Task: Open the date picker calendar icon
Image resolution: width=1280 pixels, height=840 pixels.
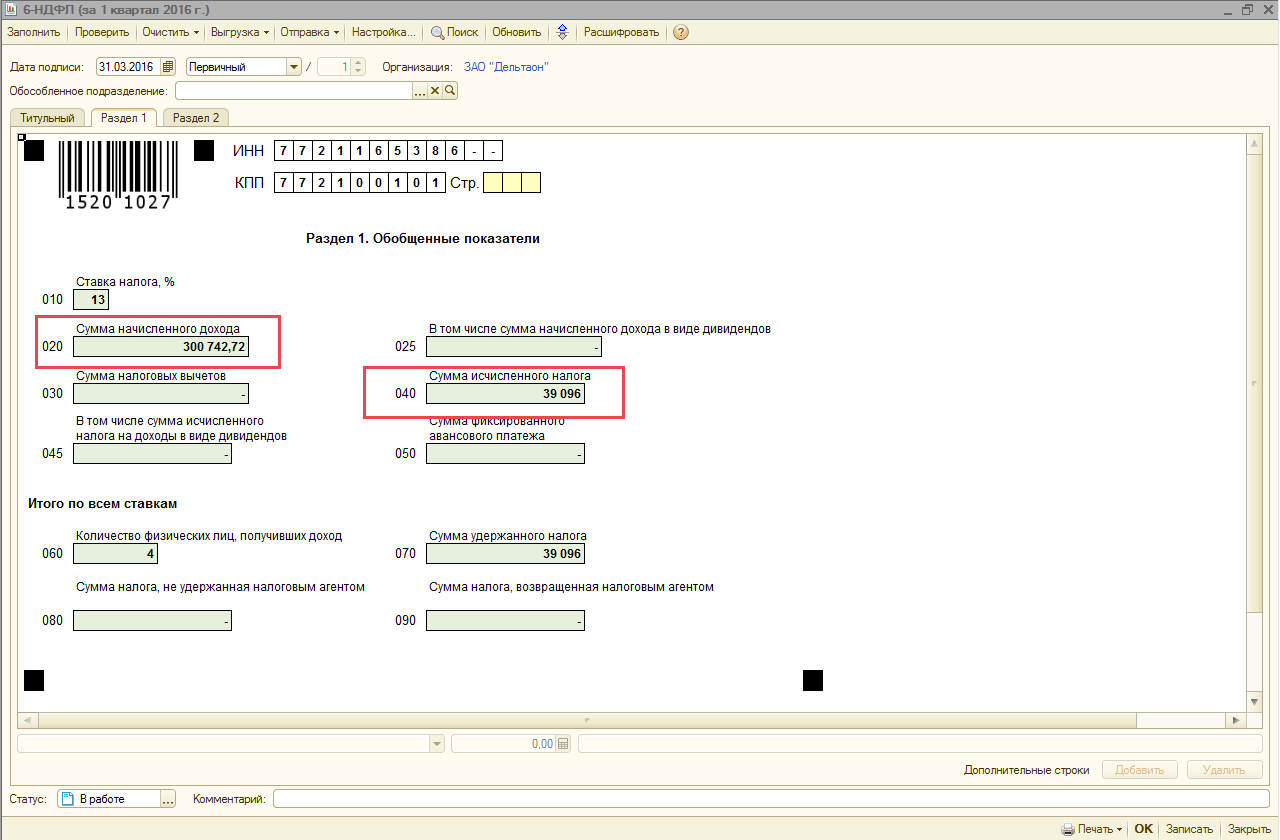Action: coord(167,67)
